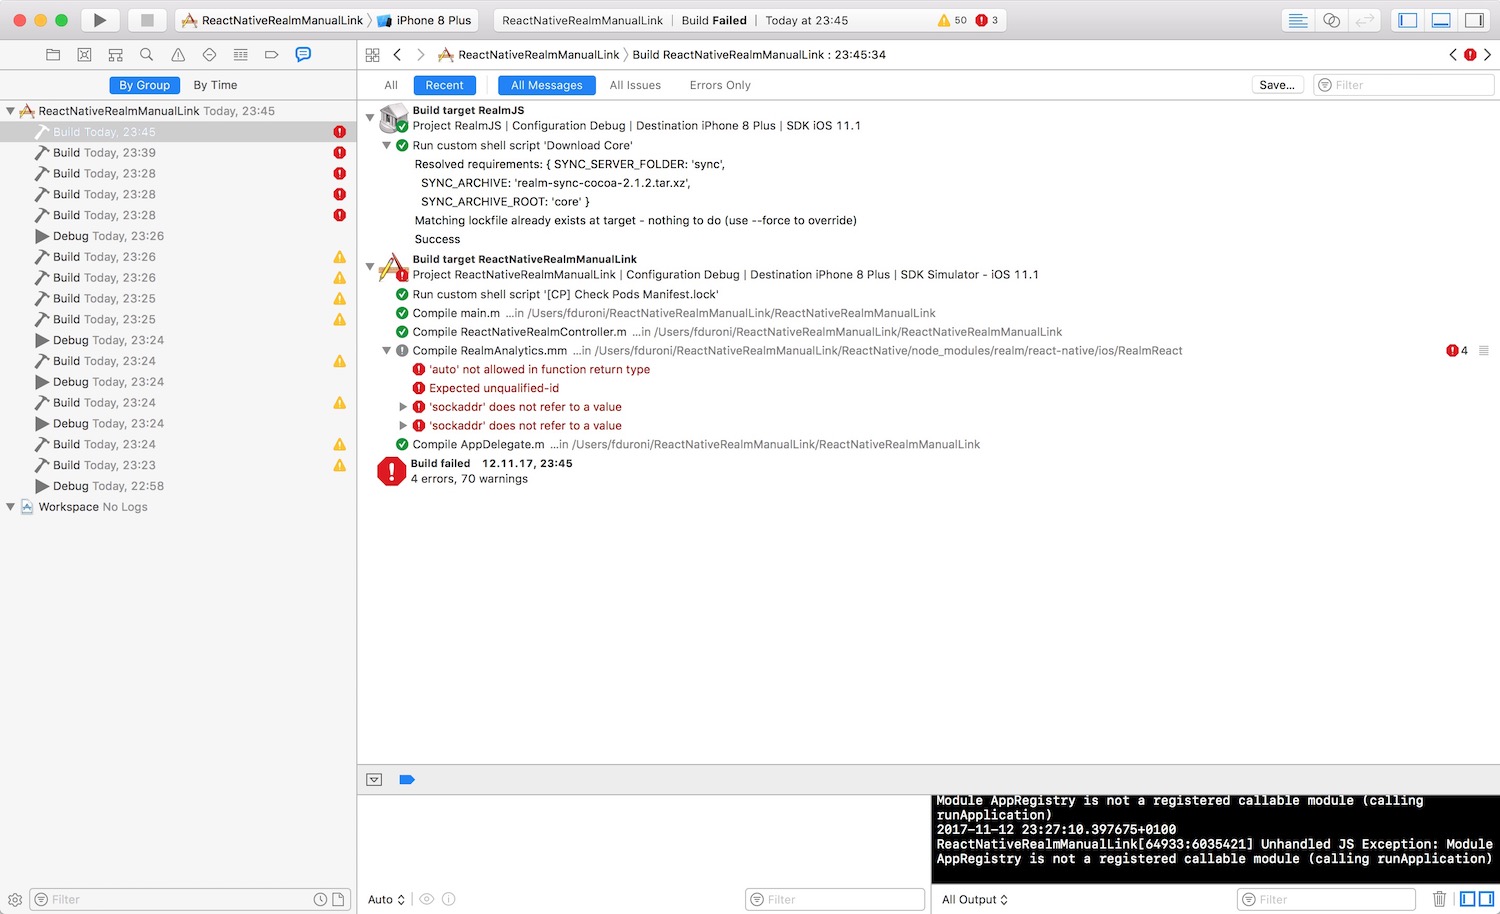This screenshot has height=914, width=1500.
Task: Select the All Messages tab
Action: click(x=547, y=85)
